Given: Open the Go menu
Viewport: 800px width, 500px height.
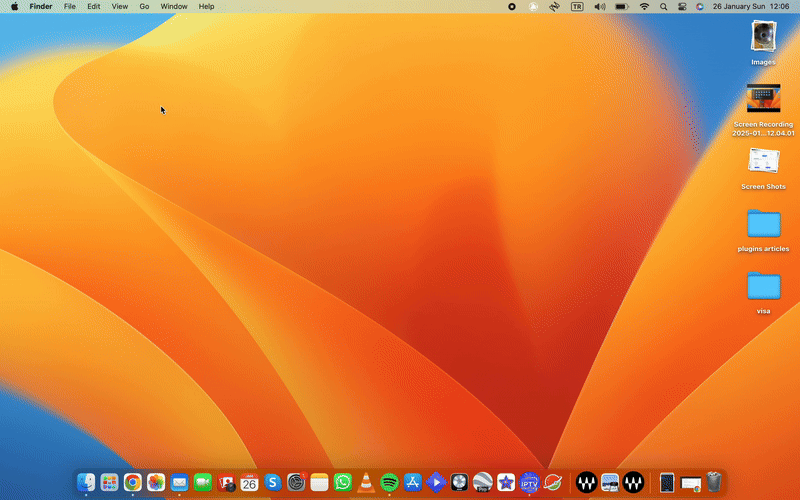Looking at the screenshot, I should [144, 6].
